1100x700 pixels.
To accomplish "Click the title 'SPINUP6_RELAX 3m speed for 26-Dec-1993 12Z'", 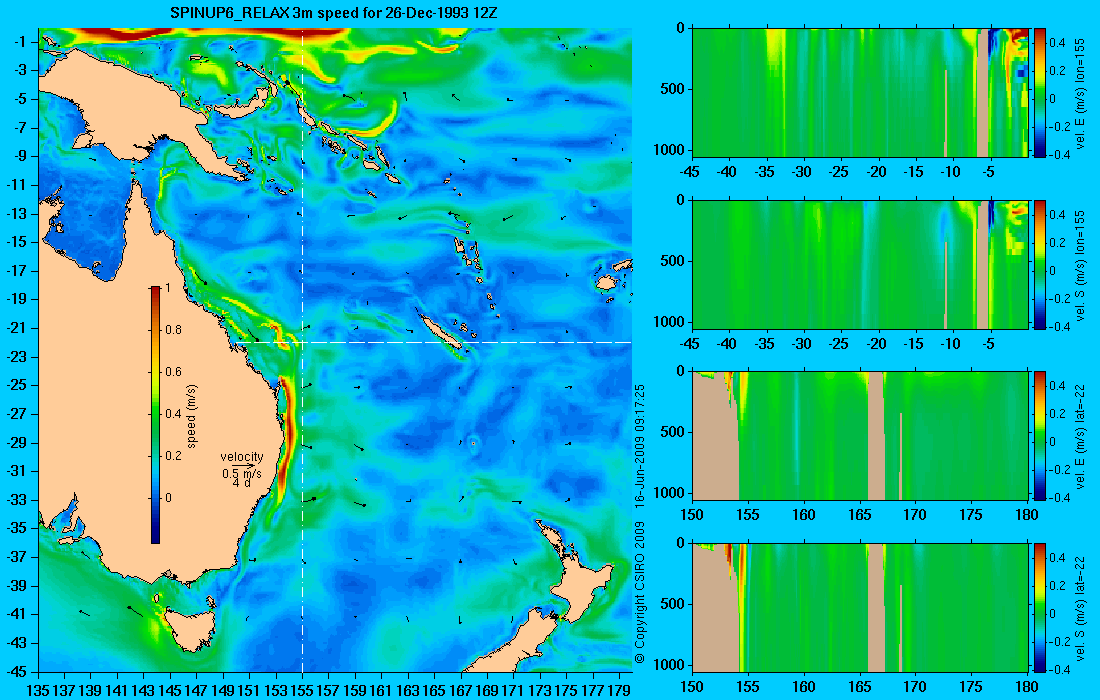I will [334, 13].
